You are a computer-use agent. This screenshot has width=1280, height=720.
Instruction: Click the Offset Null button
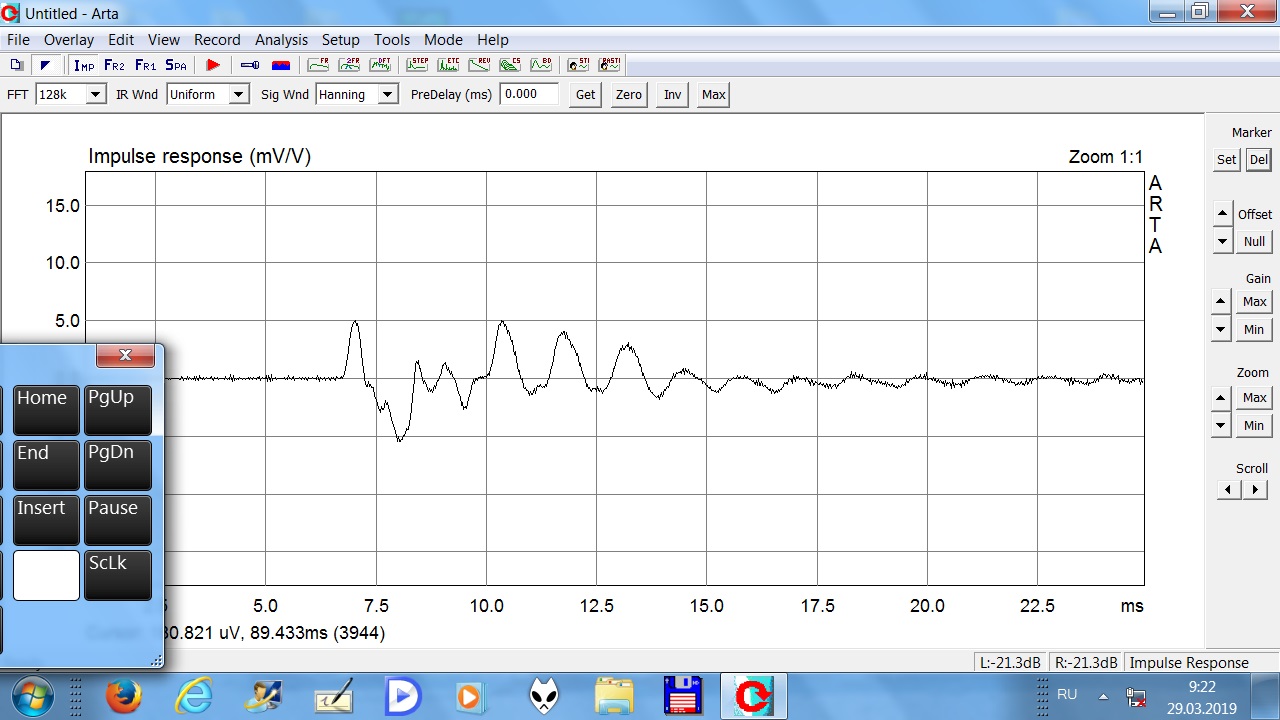1254,242
